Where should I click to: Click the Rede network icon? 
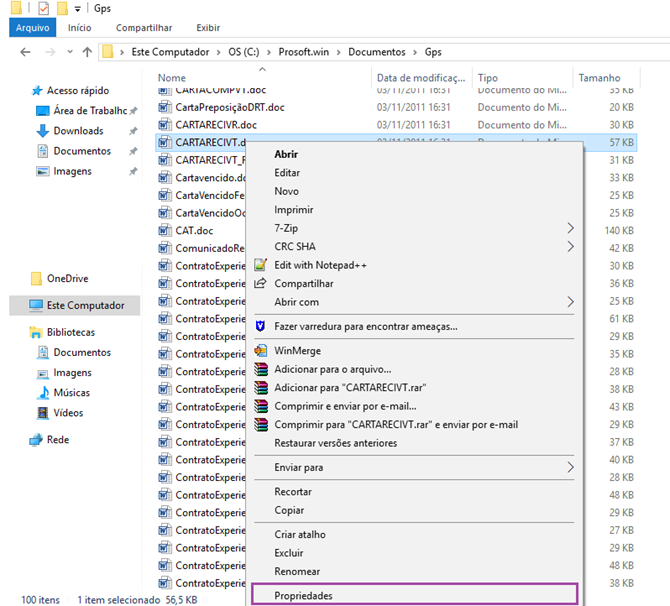tap(36, 439)
